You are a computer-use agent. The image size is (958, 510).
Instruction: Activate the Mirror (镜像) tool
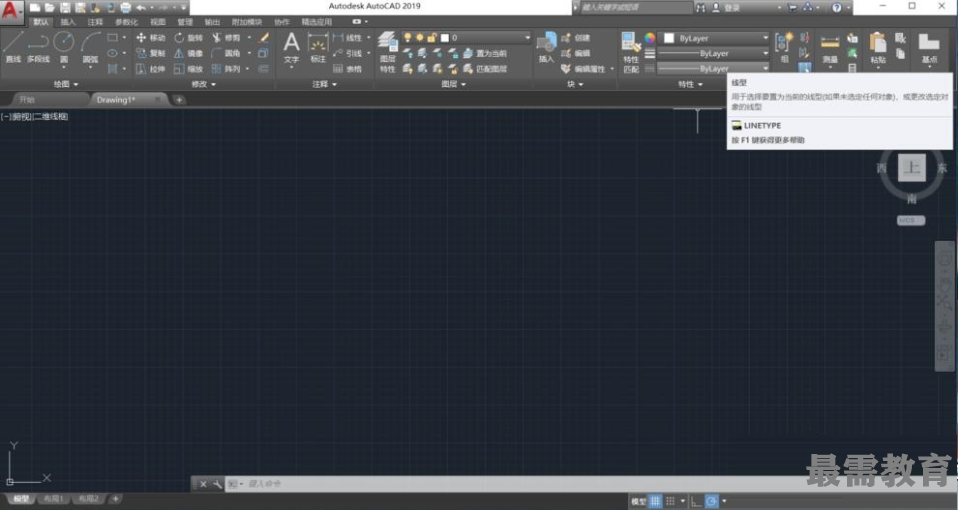coord(188,53)
